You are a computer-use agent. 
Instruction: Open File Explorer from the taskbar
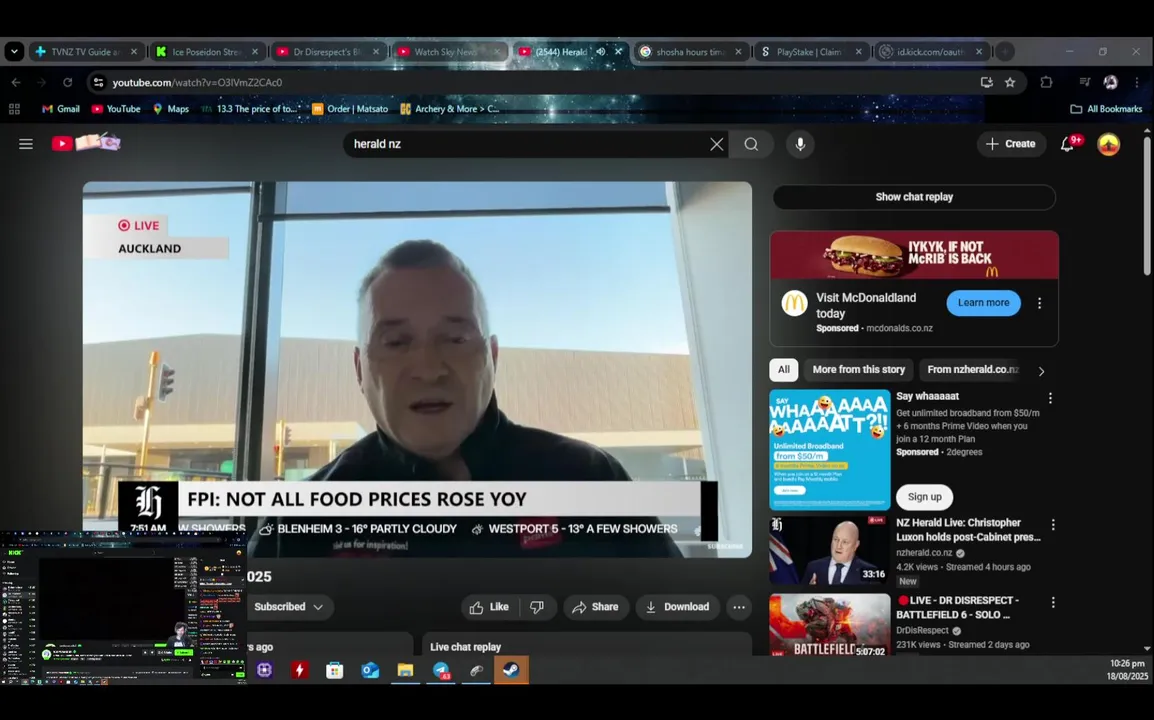[x=405, y=670]
